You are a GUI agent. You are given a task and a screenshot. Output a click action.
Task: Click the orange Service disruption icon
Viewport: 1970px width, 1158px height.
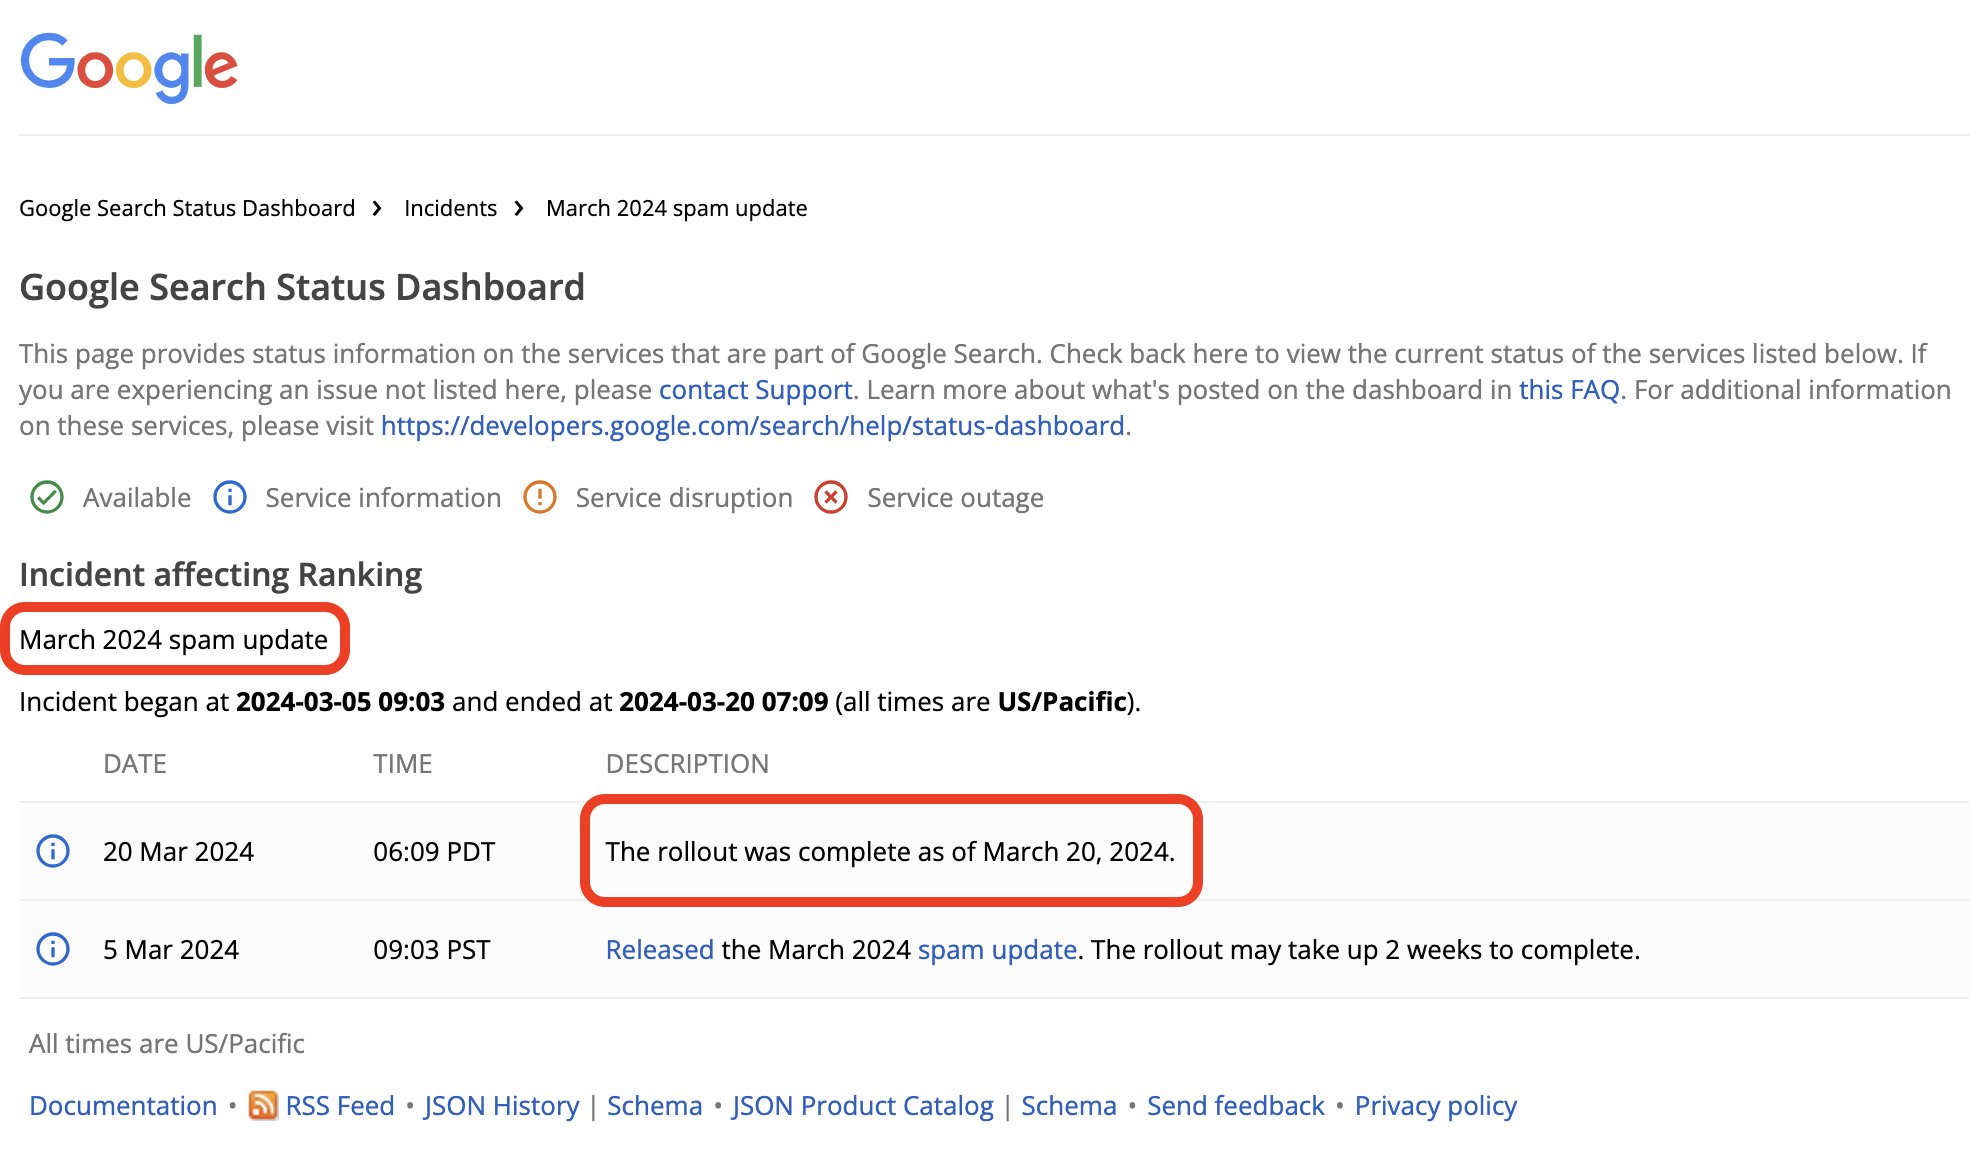pyautogui.click(x=540, y=497)
